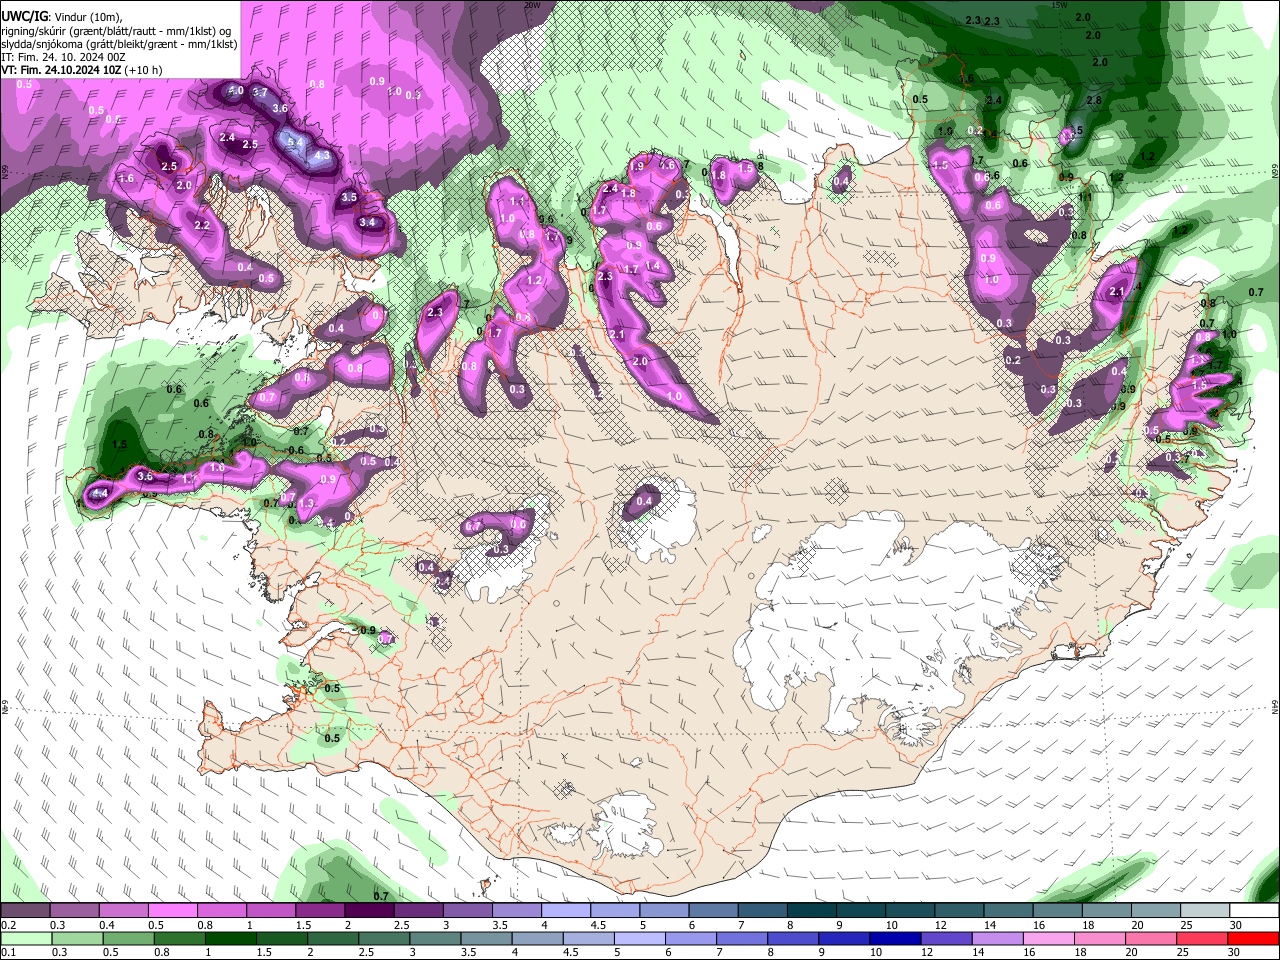Select the navy blue swatch in the lower legend row
This screenshot has height=960, width=1280.
click(x=894, y=938)
